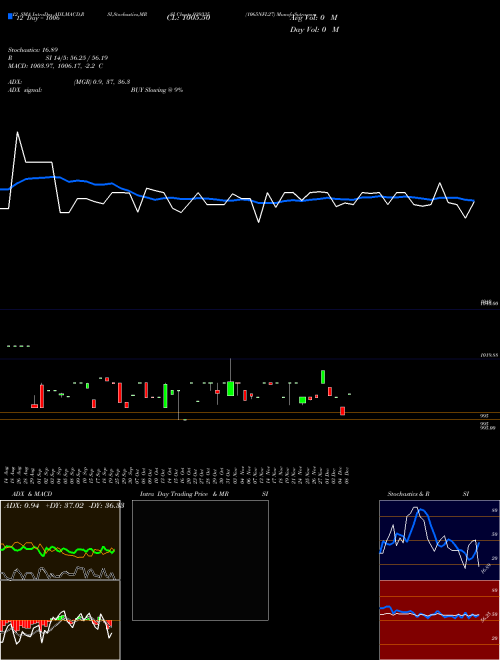Image resolution: width=500 pixels, height=660 pixels.
Task: Click the ADX: 0.94 value in ADX panel
Action: [21, 506]
